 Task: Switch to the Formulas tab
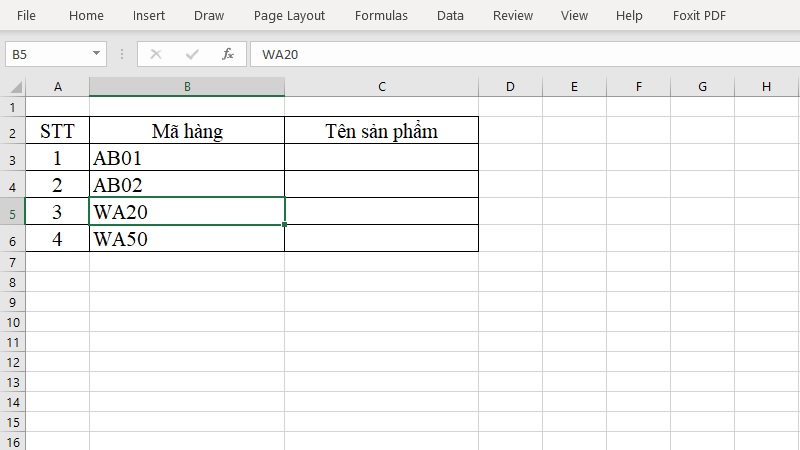point(381,16)
